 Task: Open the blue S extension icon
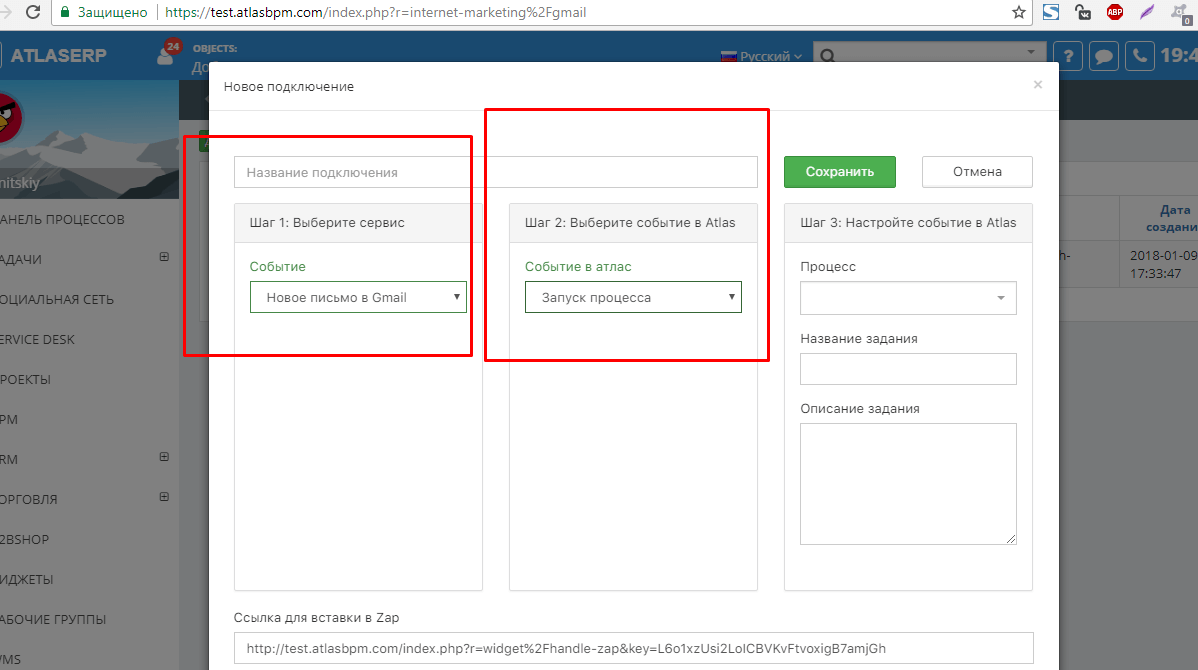tap(1051, 11)
